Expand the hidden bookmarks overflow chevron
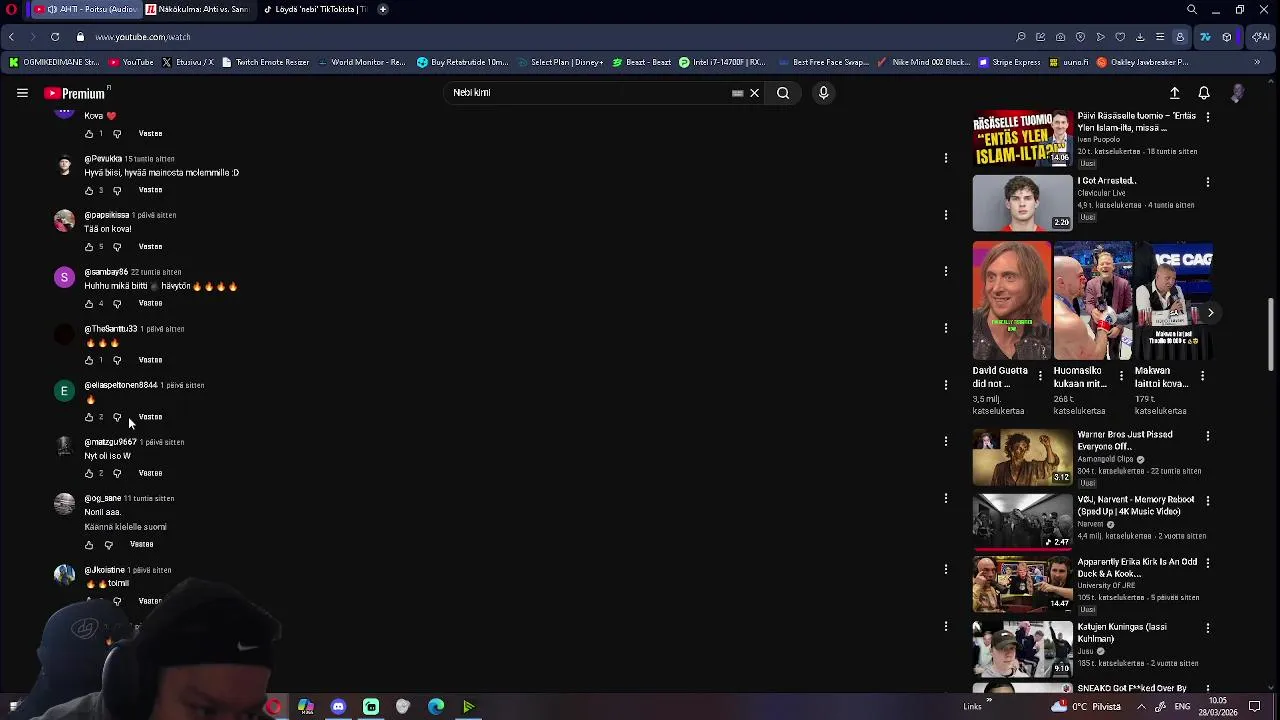 click(1257, 62)
